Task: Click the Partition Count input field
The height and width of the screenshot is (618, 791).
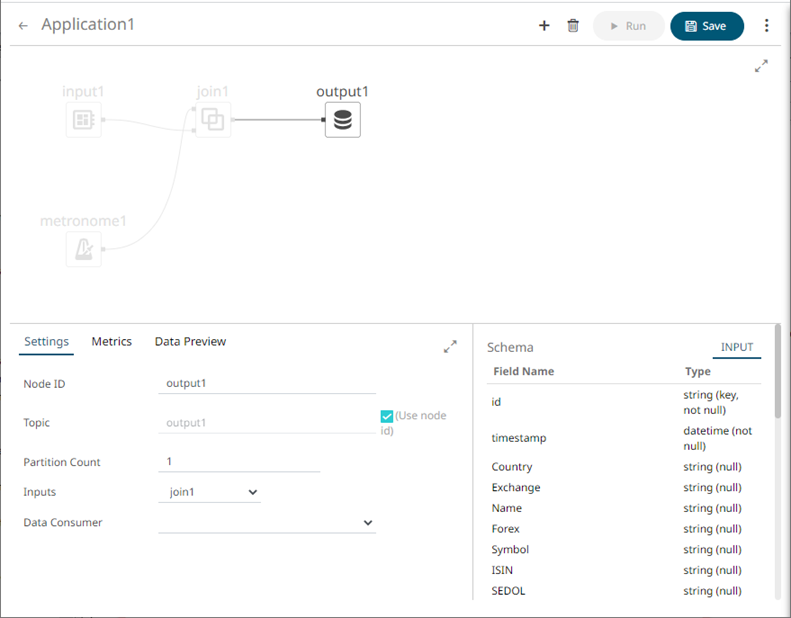Action: 239,462
